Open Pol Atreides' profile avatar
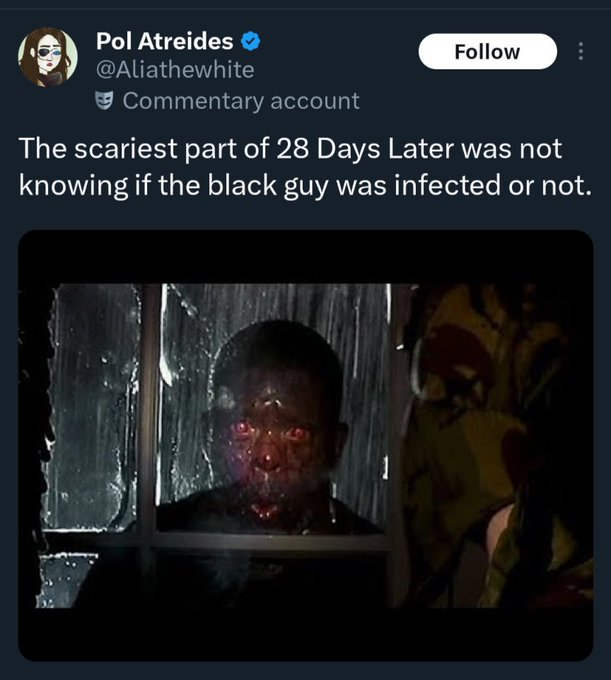611x680 pixels. point(47,55)
